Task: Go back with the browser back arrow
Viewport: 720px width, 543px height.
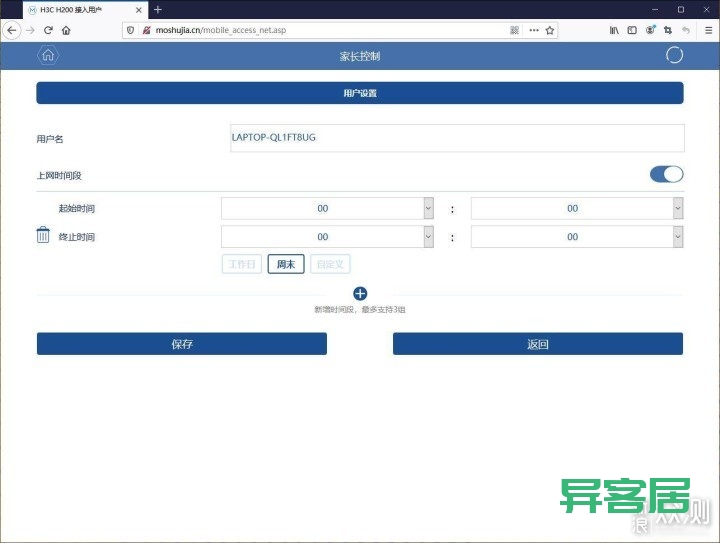Action: (12, 30)
